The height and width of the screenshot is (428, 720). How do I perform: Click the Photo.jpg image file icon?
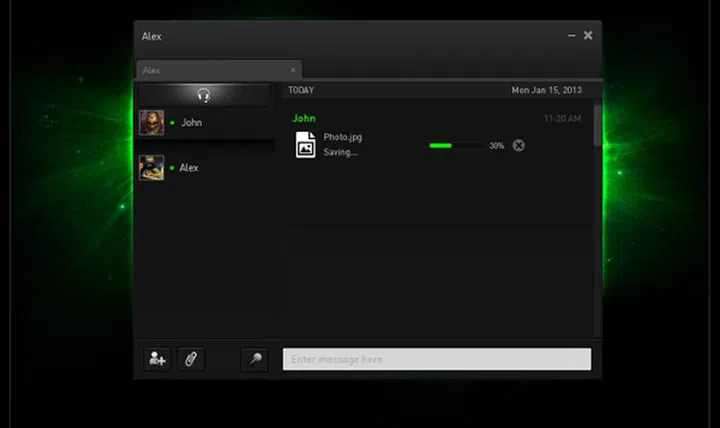[x=305, y=145]
